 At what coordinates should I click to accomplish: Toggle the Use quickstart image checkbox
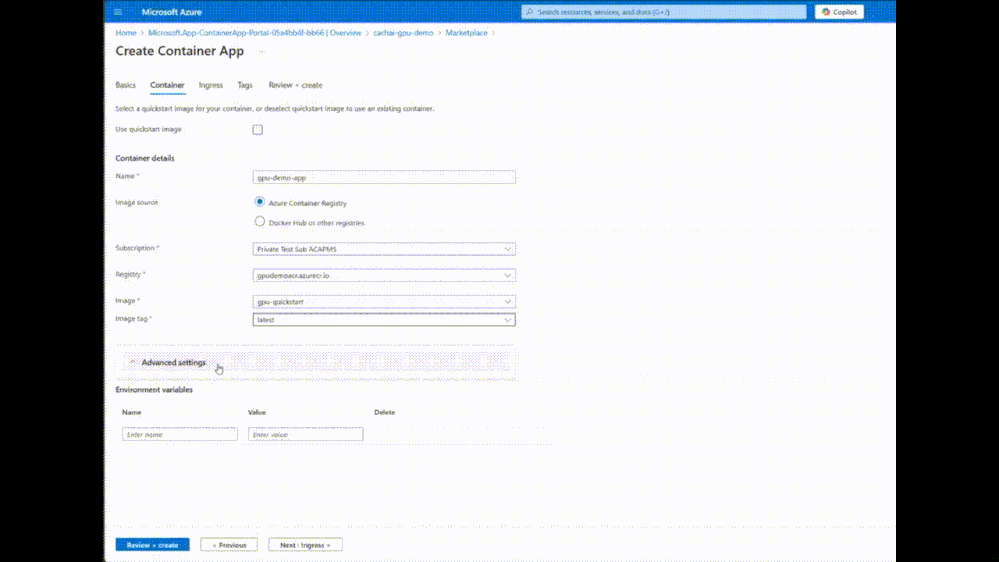(x=257, y=129)
